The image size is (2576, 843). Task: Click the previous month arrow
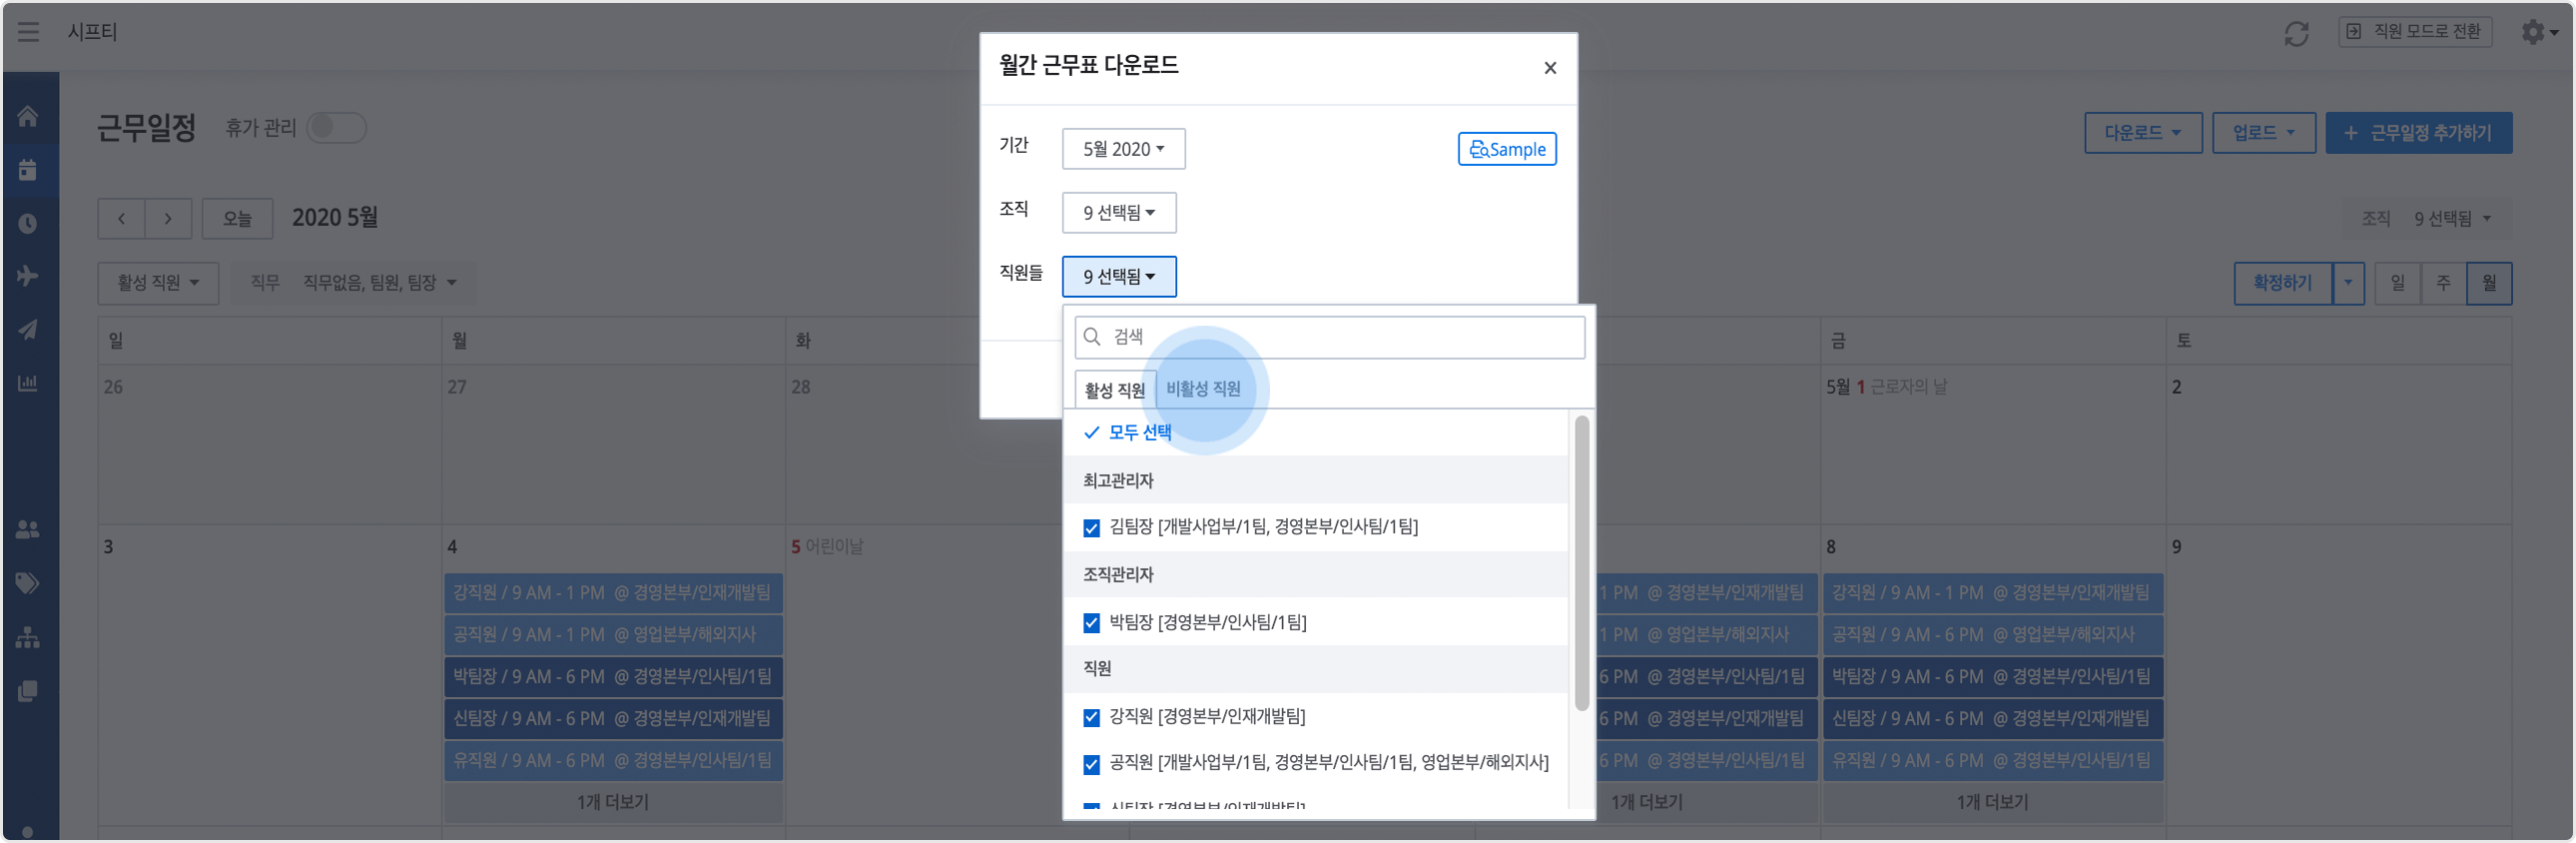[x=122, y=218]
